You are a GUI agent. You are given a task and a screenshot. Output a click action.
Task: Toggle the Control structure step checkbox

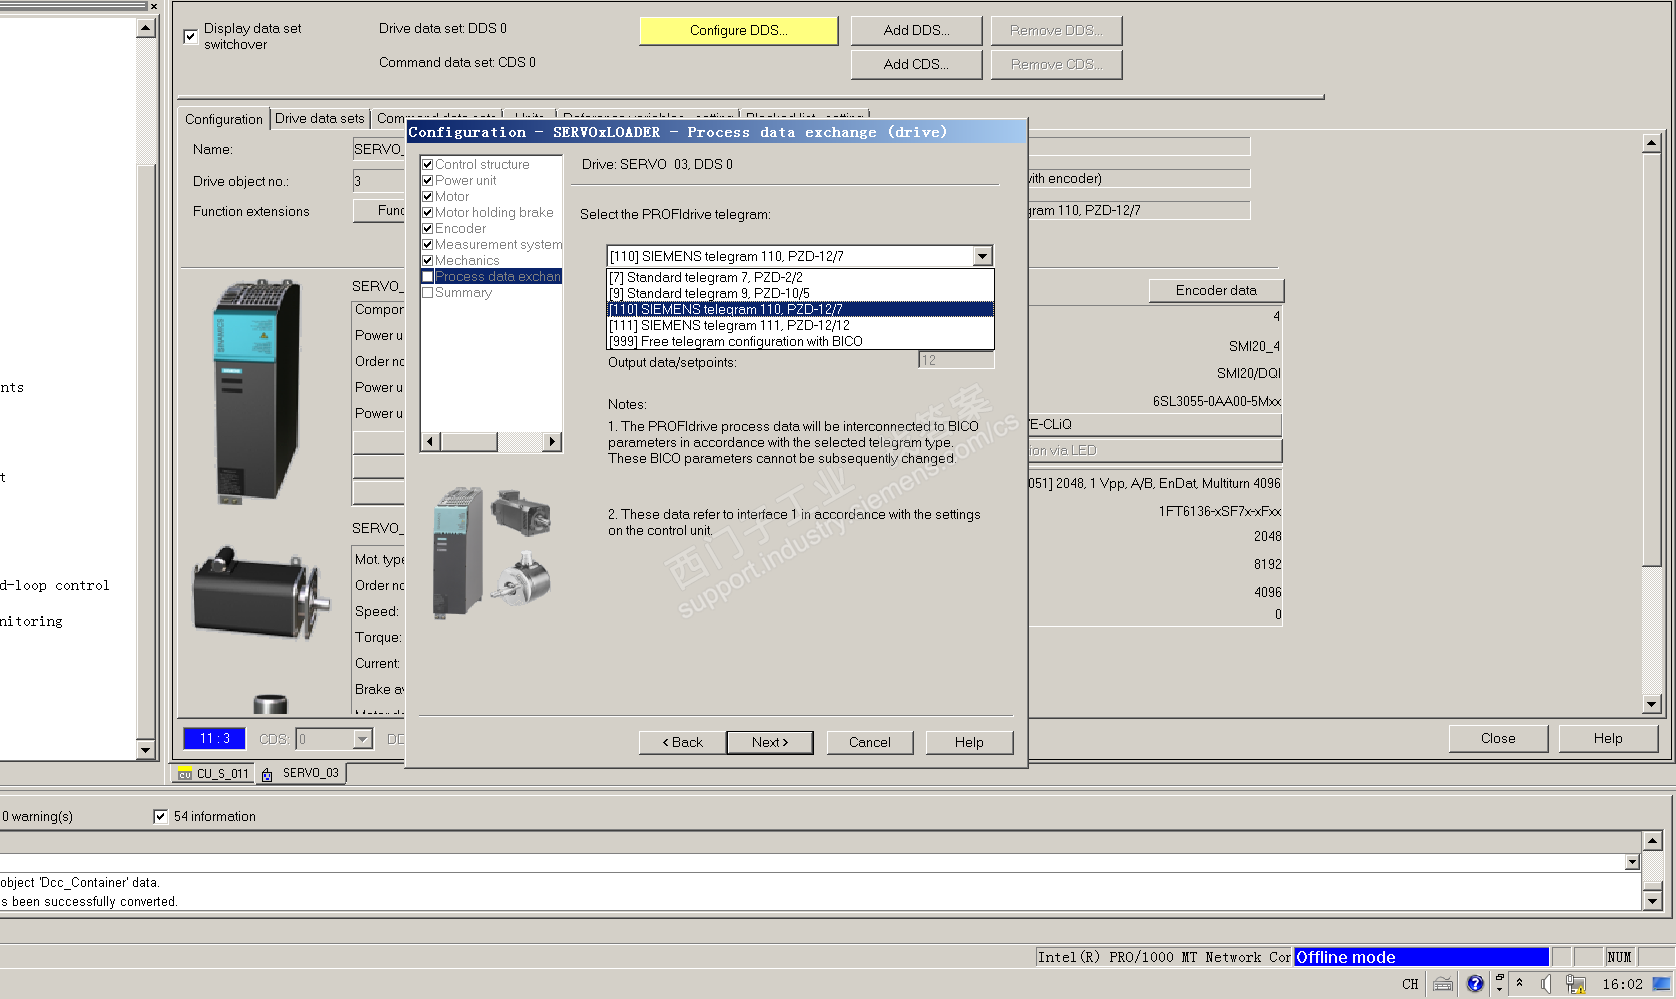point(427,165)
